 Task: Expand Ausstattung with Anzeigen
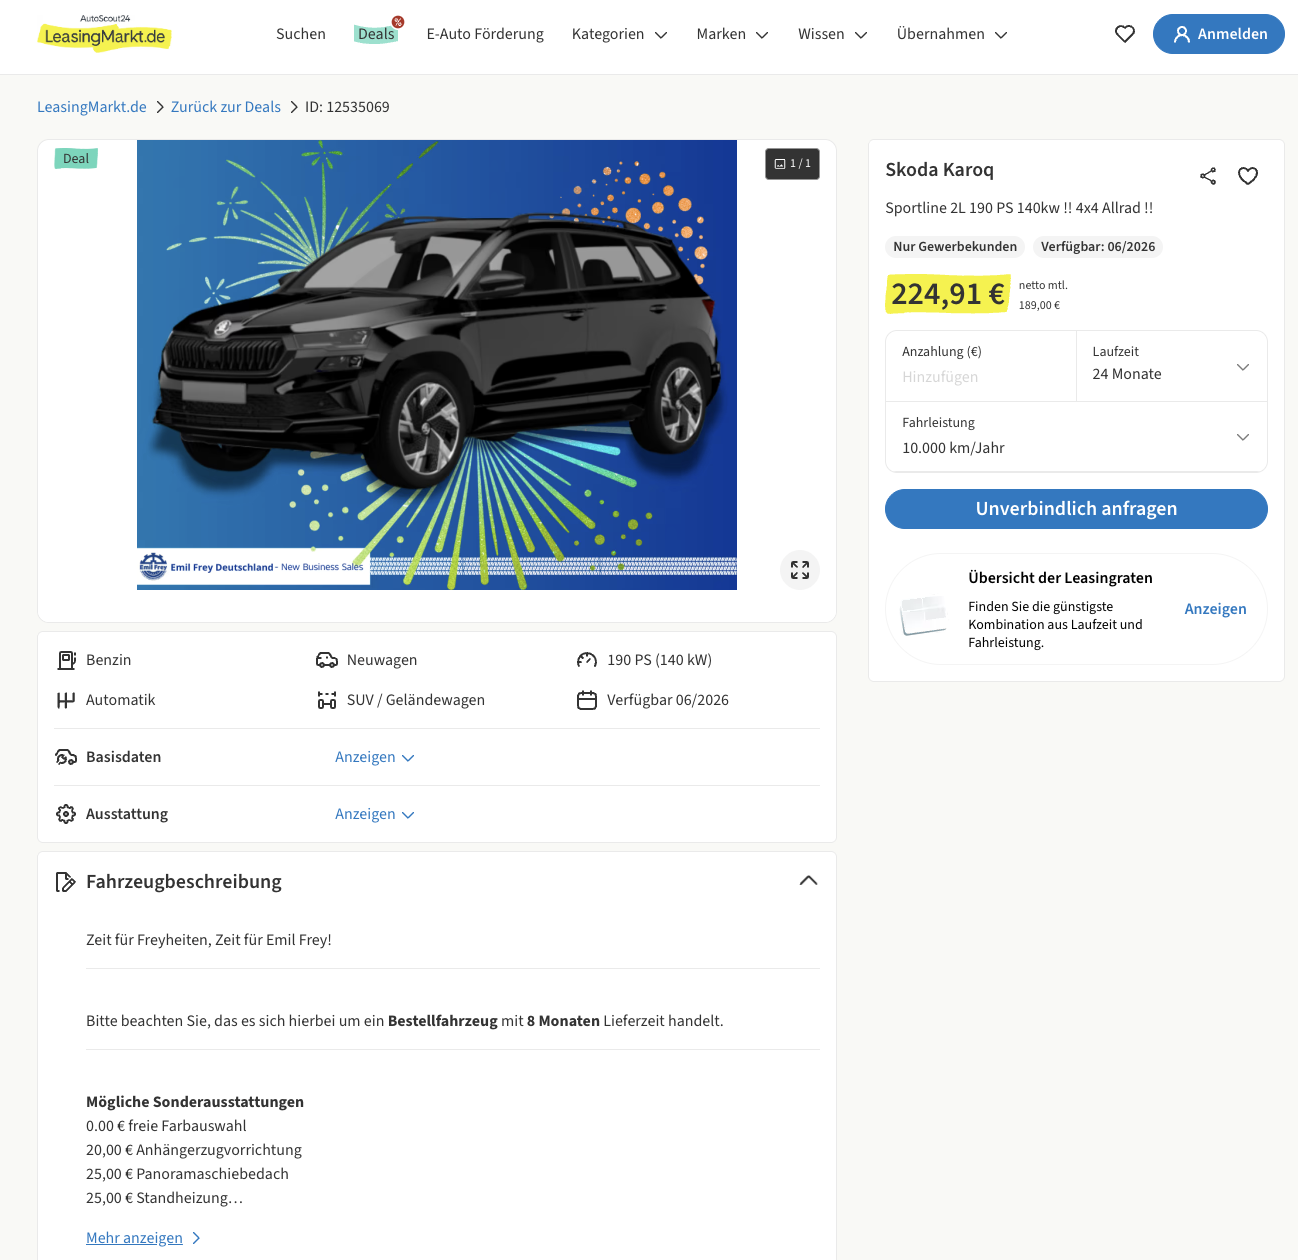pyautogui.click(x=375, y=814)
